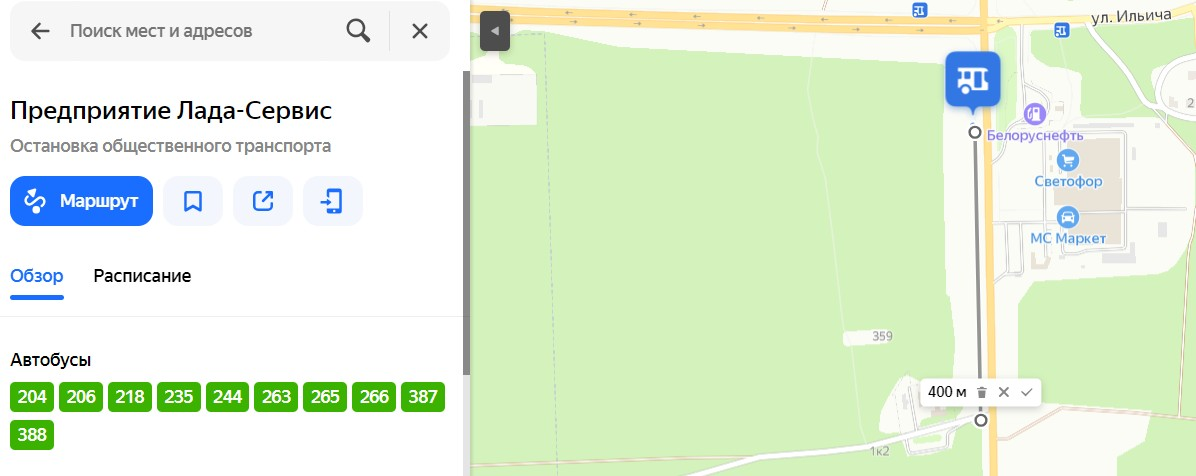Build a route with Маршрут button

82,201
